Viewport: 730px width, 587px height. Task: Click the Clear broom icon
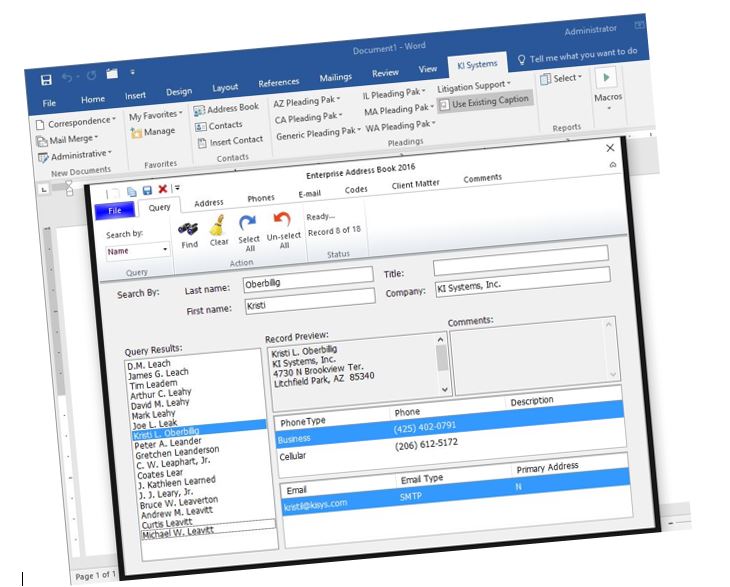point(217,225)
